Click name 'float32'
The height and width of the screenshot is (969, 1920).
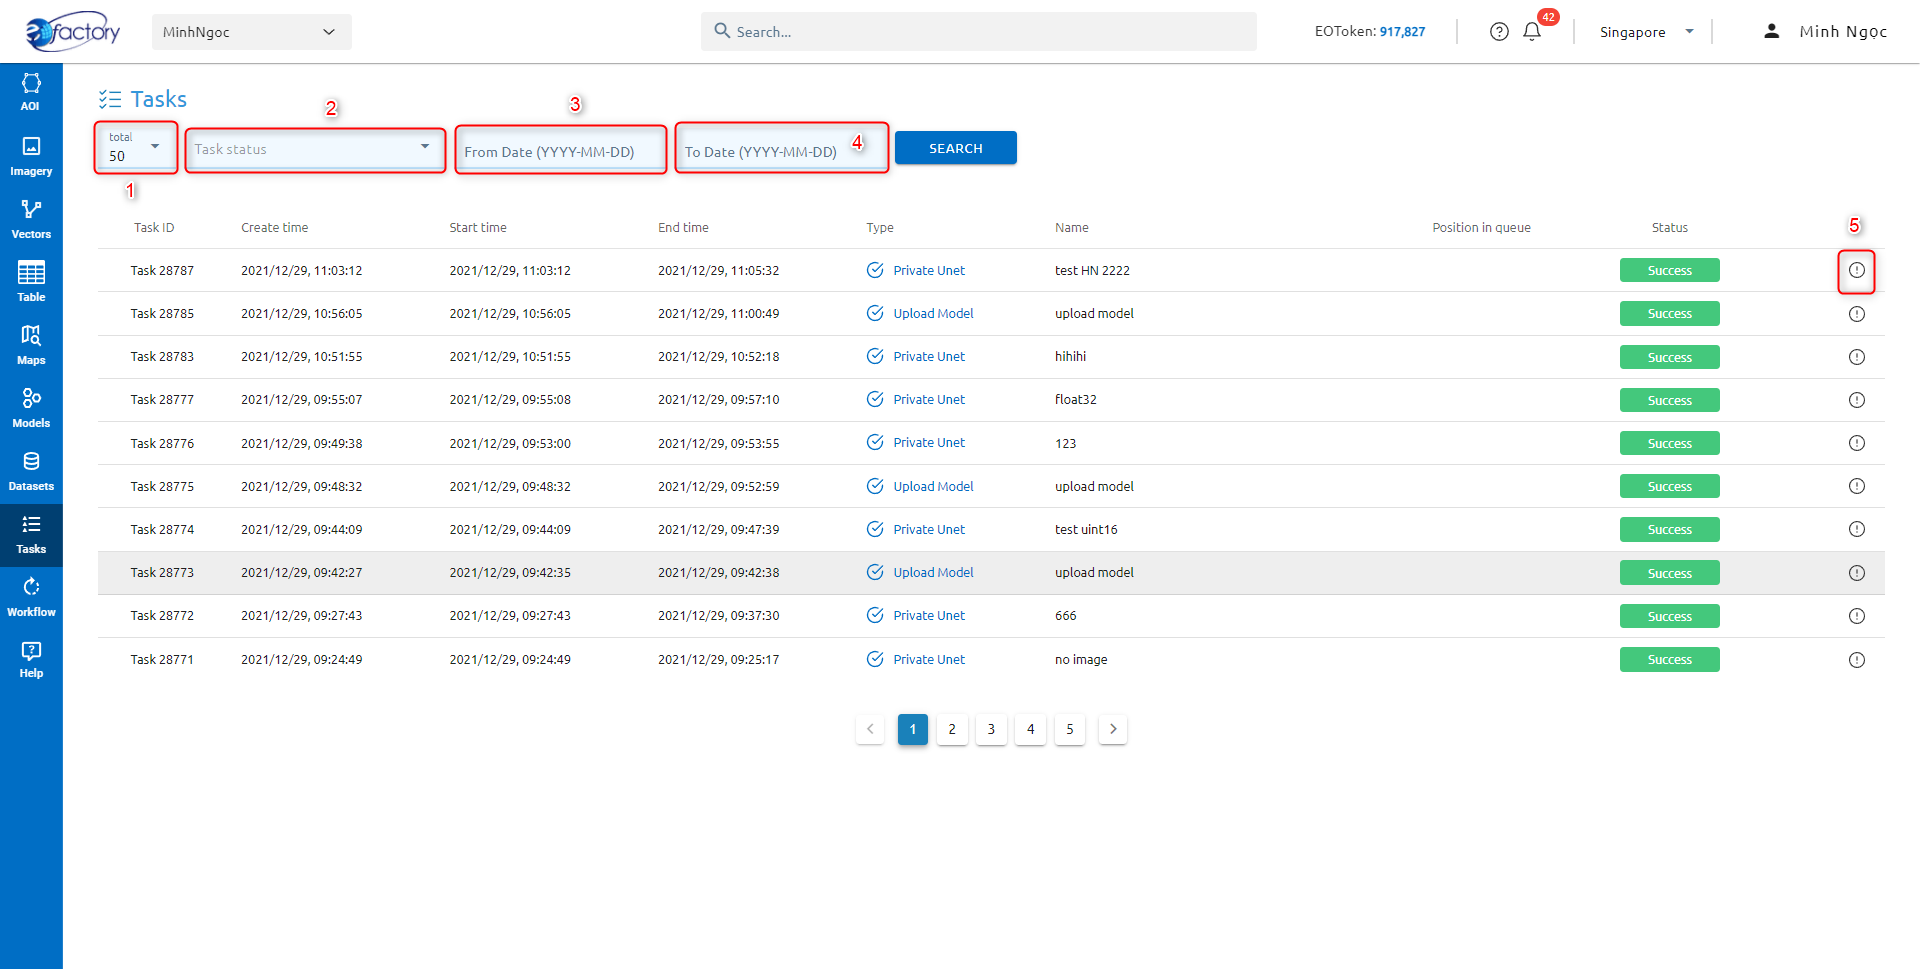pyautogui.click(x=1076, y=400)
